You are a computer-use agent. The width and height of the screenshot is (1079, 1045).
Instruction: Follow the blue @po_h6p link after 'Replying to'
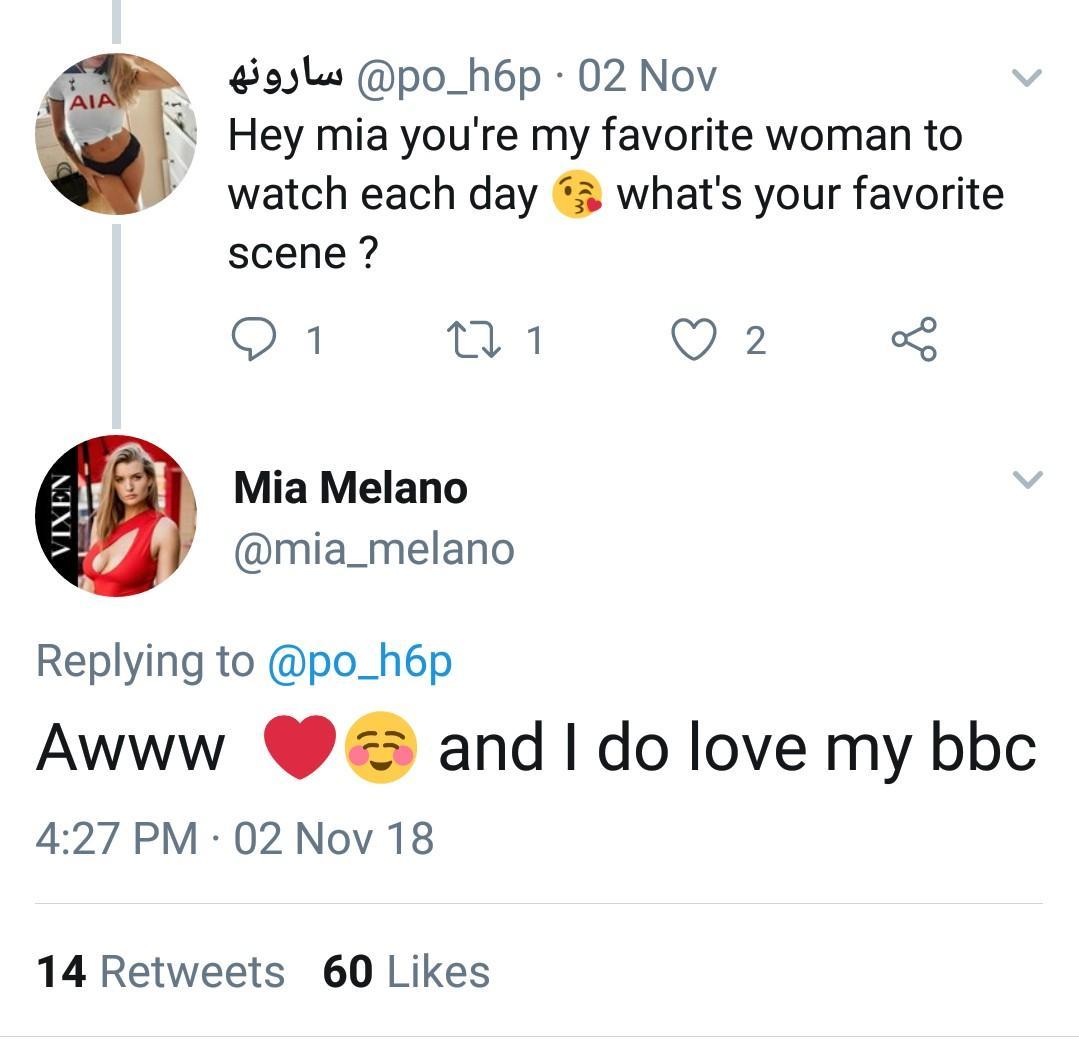(x=359, y=662)
